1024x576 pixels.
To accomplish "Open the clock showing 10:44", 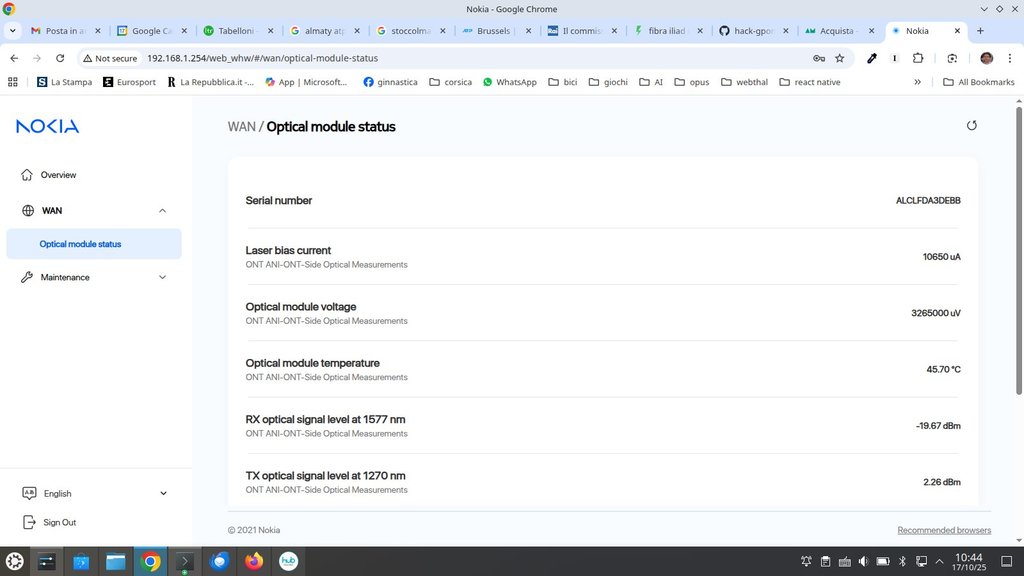I will pyautogui.click(x=968, y=561).
